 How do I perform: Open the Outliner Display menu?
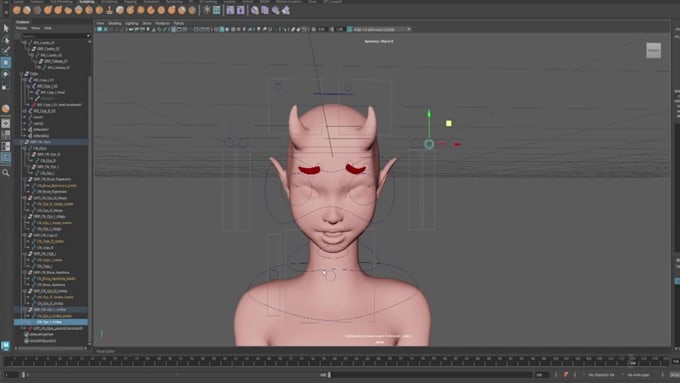21,28
